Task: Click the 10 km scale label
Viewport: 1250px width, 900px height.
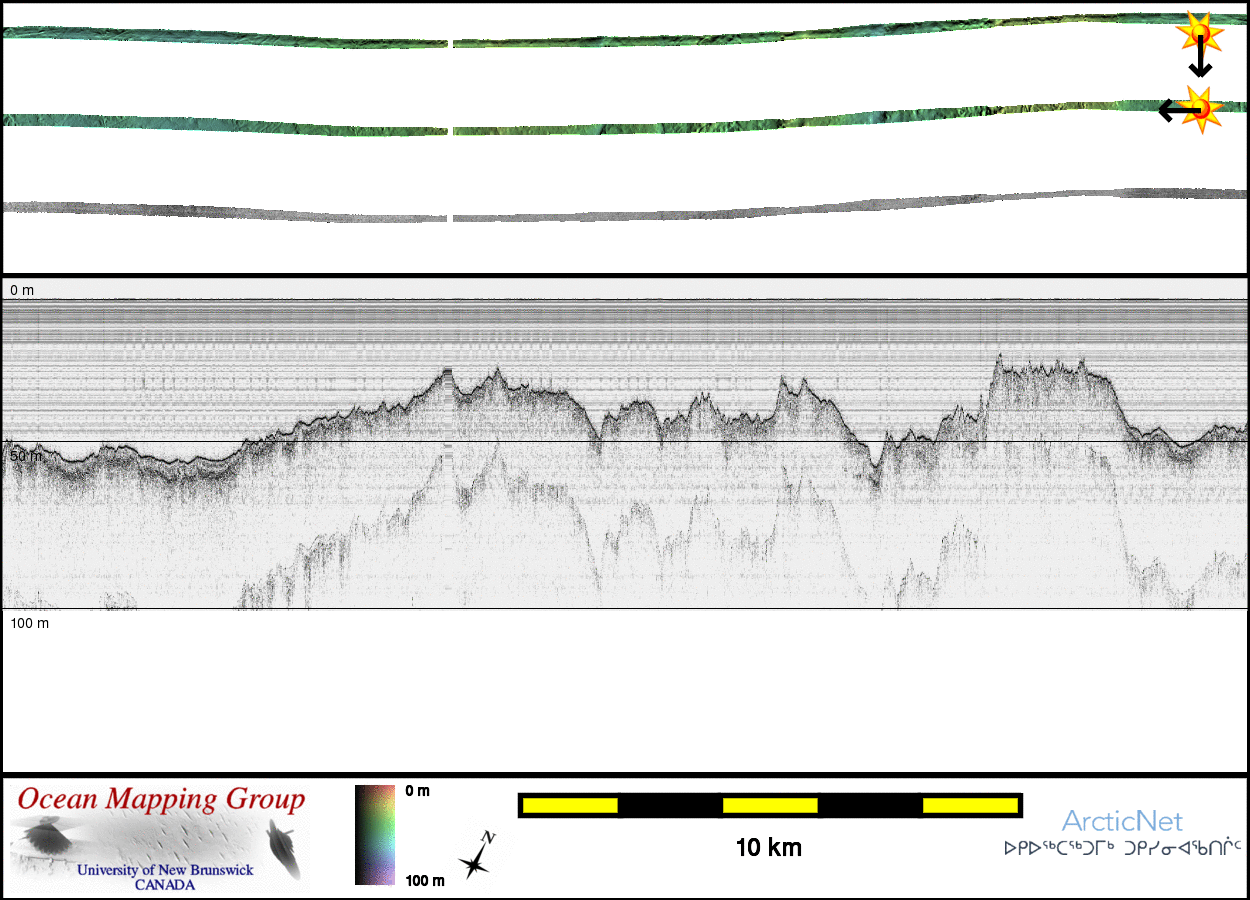Action: 768,848
